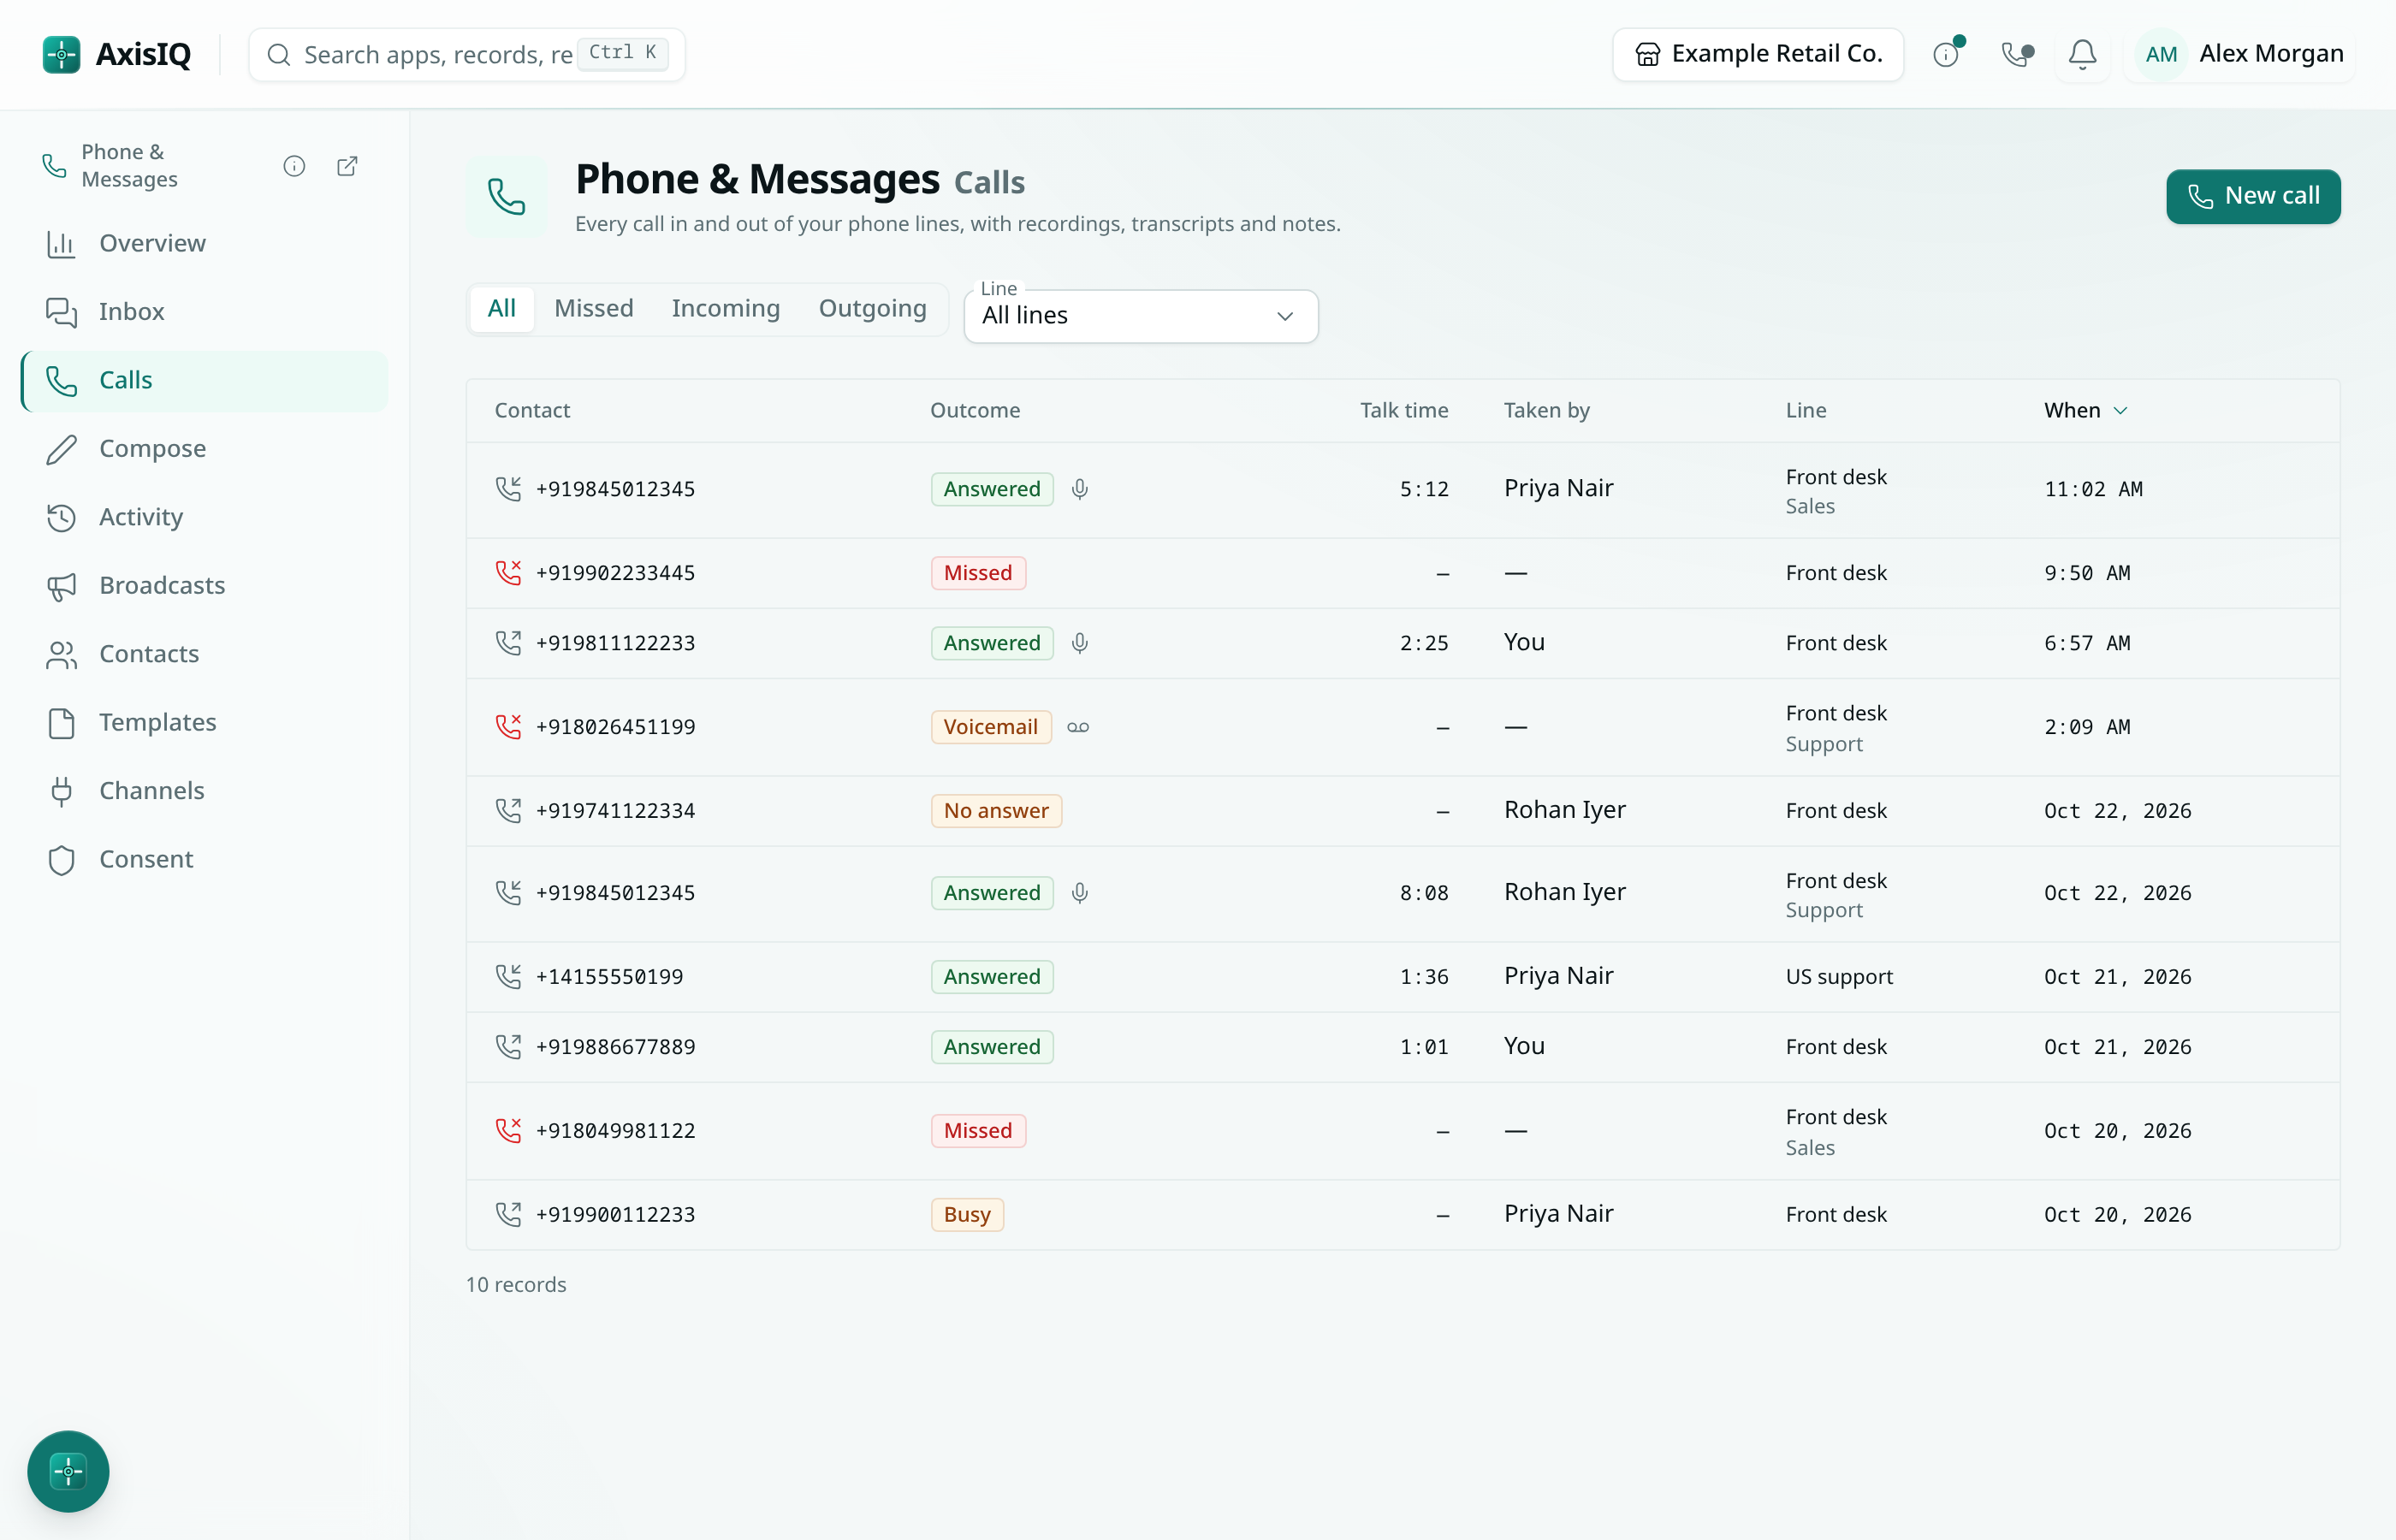The image size is (2396, 1540).
Task: Open the Example Retail Co. workspace switcher
Action: [x=1757, y=54]
